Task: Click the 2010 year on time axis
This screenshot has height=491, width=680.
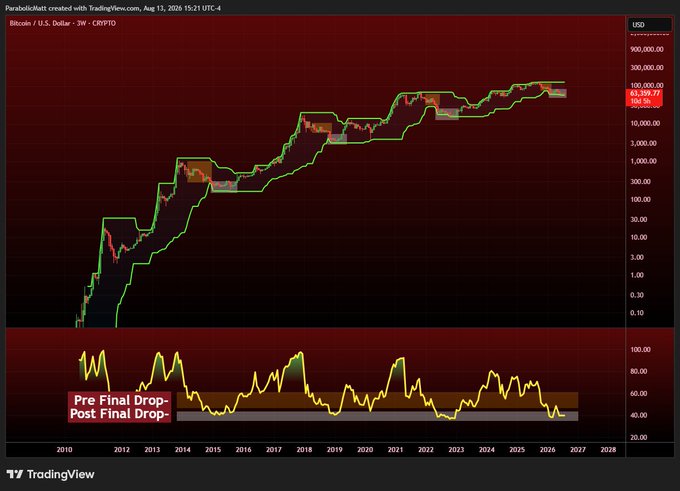Action: tap(64, 449)
